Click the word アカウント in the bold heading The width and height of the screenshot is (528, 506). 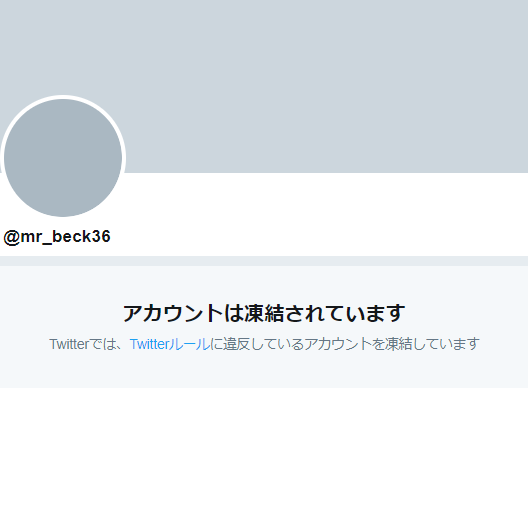173,313
